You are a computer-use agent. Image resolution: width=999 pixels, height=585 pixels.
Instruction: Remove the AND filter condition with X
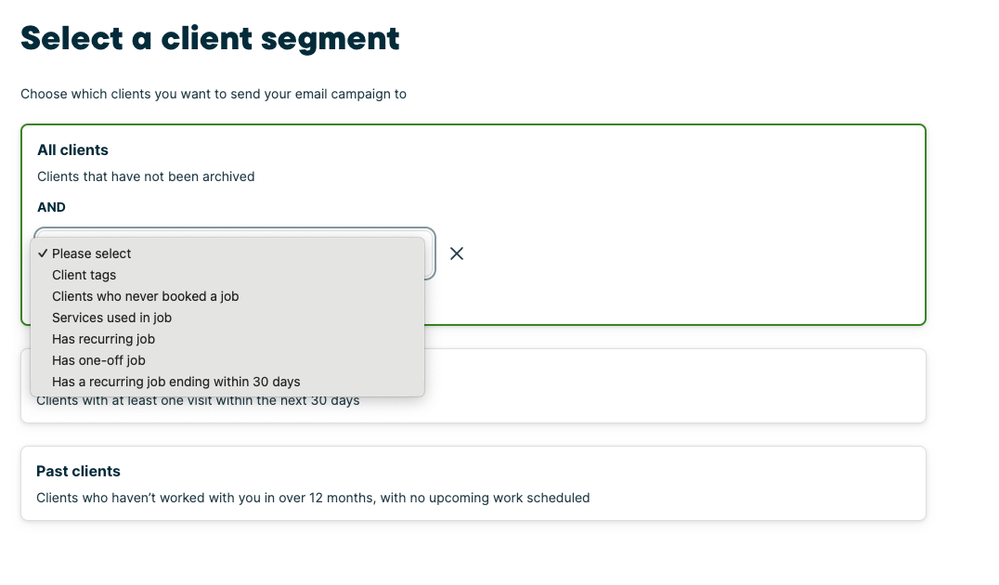457,254
